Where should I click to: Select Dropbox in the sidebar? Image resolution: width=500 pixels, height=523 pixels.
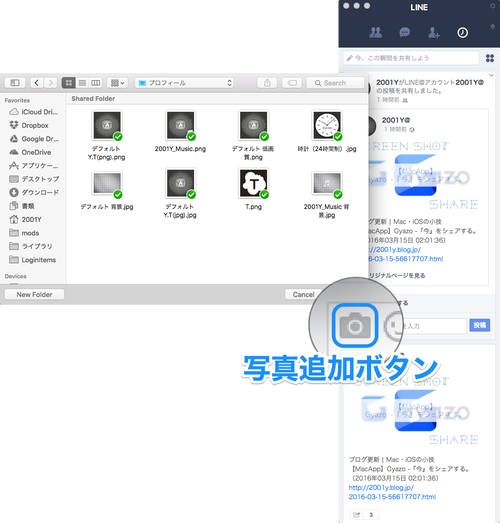(x=29, y=125)
